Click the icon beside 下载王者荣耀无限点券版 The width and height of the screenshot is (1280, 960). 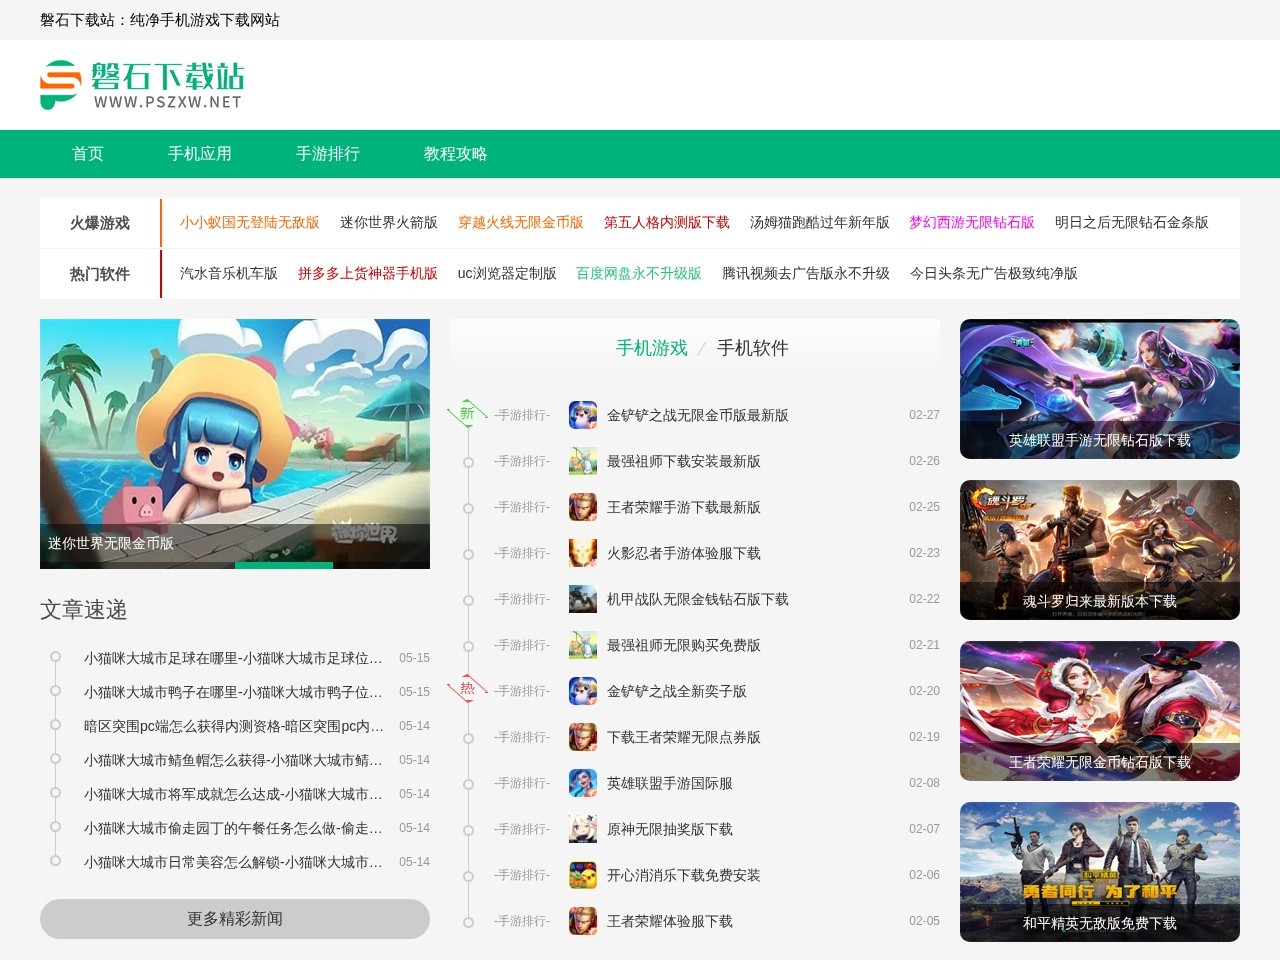[x=583, y=737]
